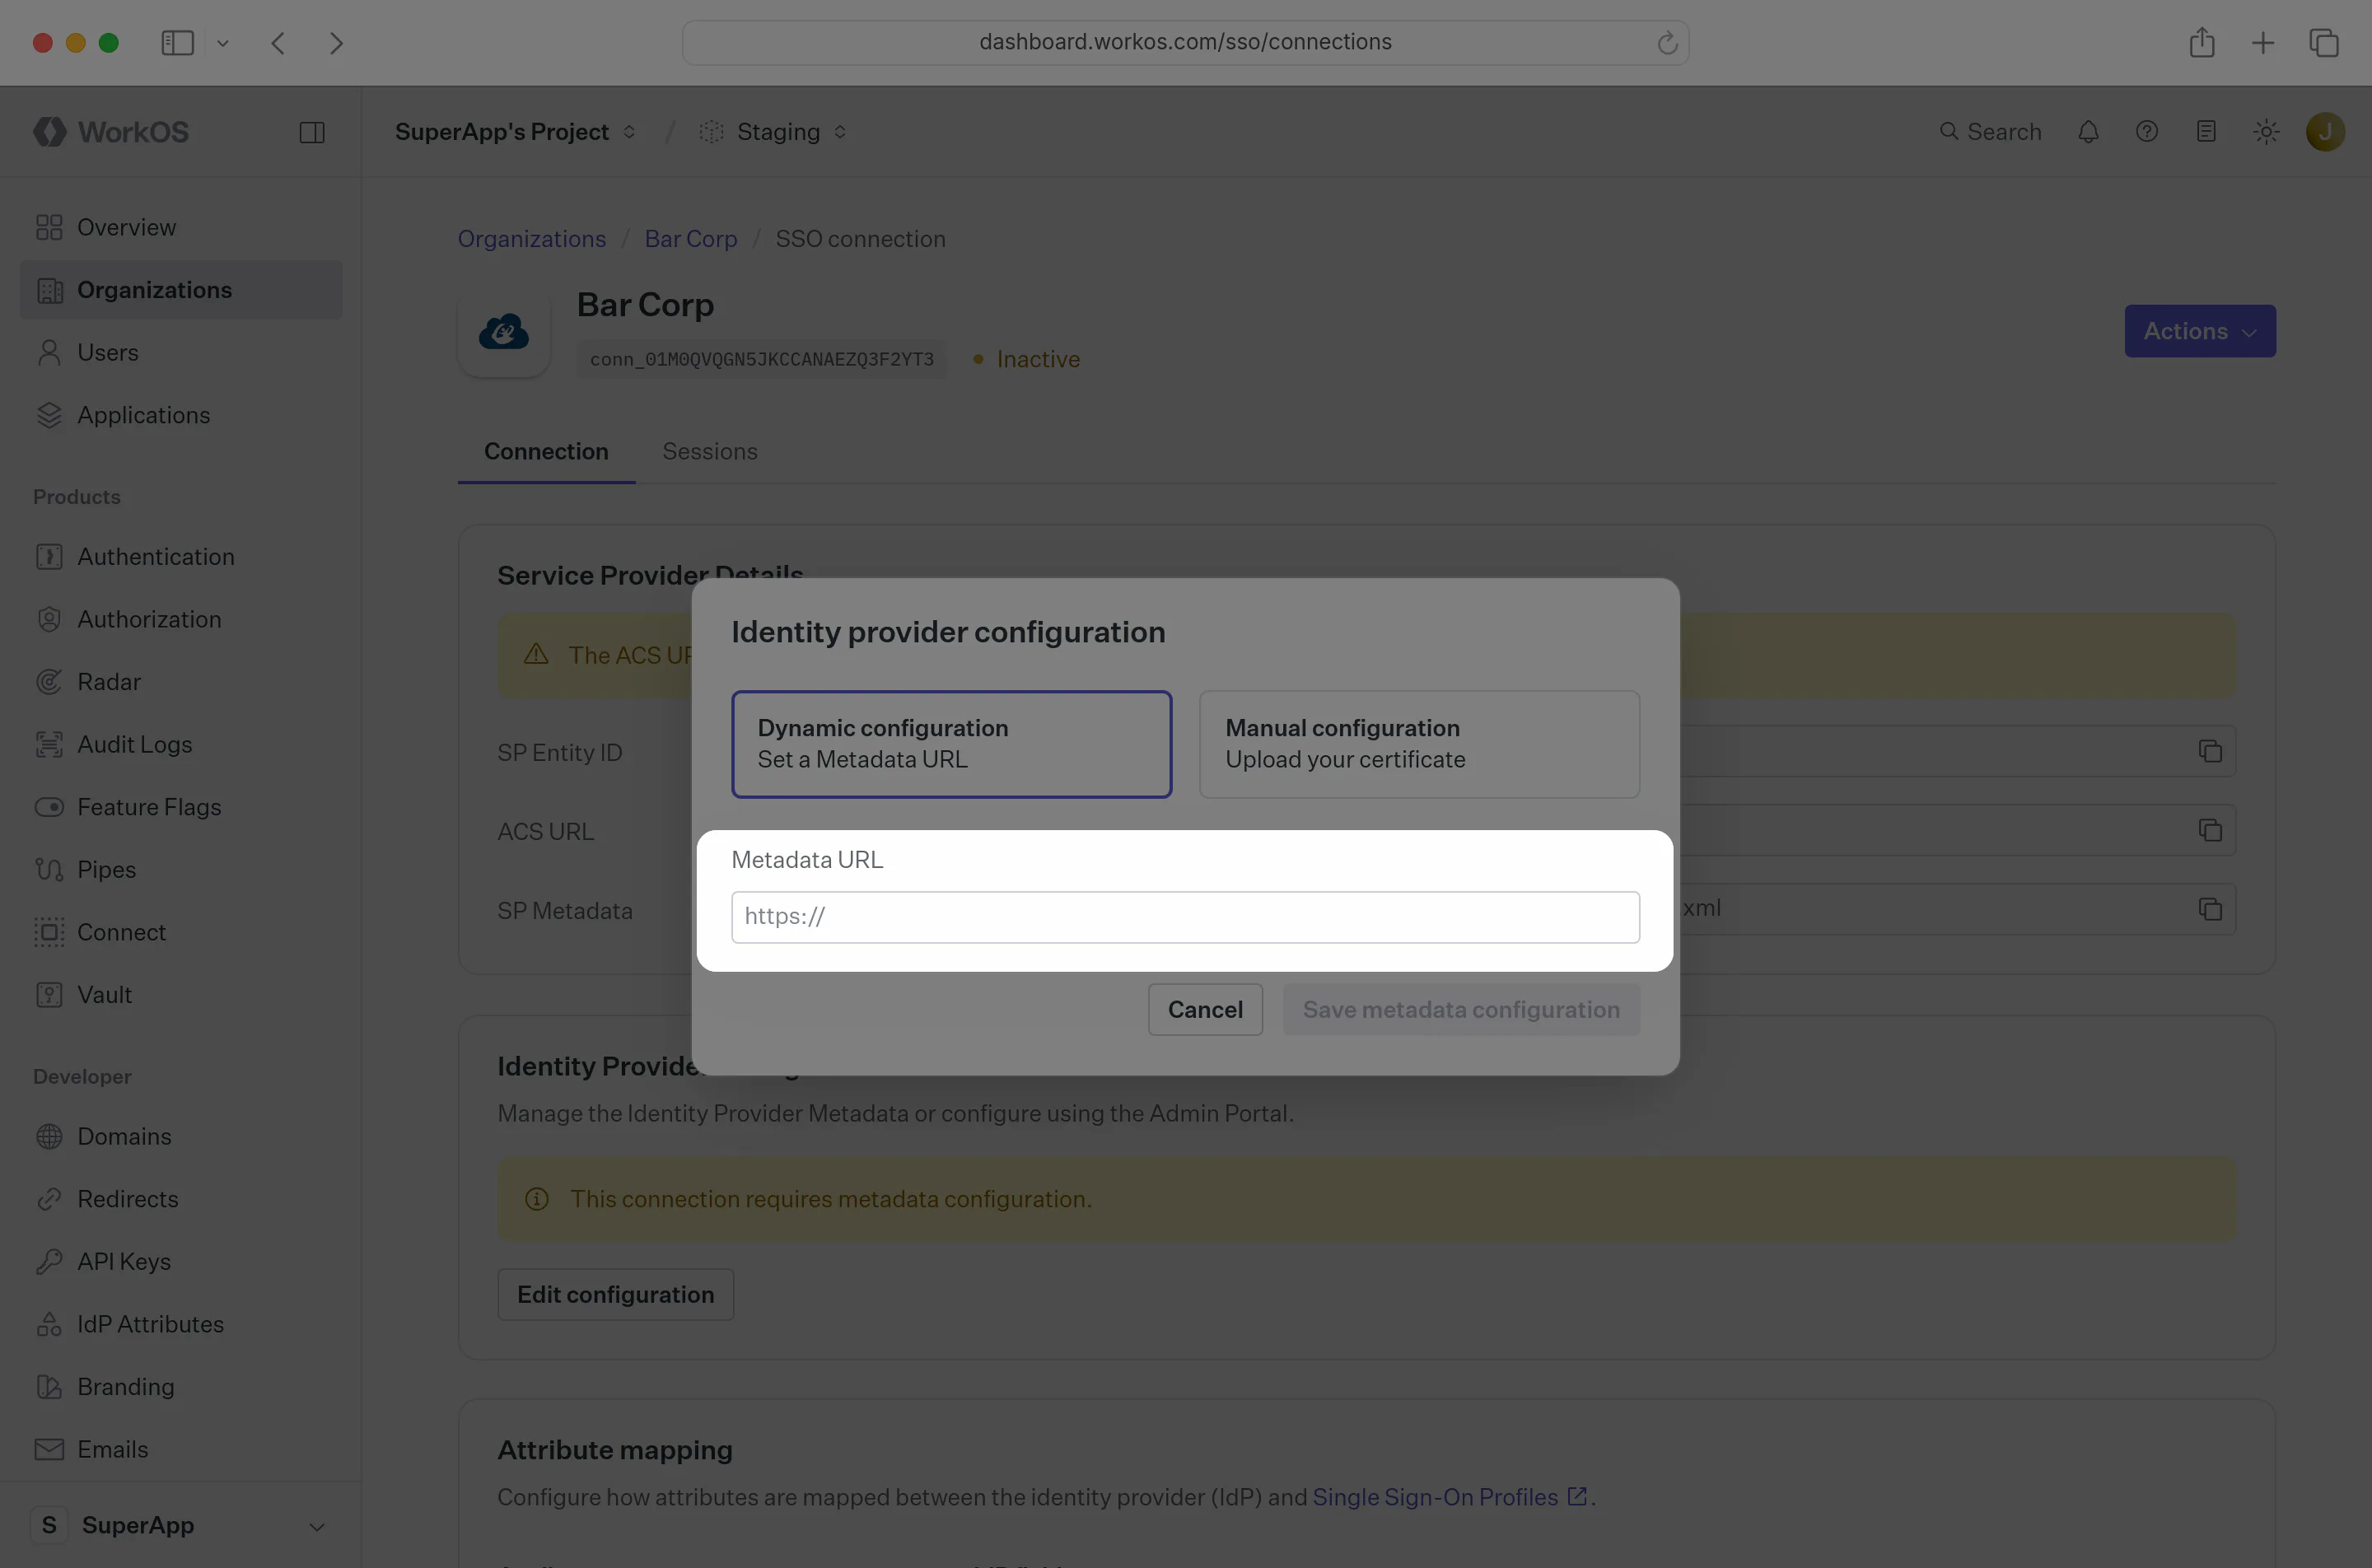Open API Keys in the sidebar
The width and height of the screenshot is (2372, 1568).
(x=181, y=1262)
